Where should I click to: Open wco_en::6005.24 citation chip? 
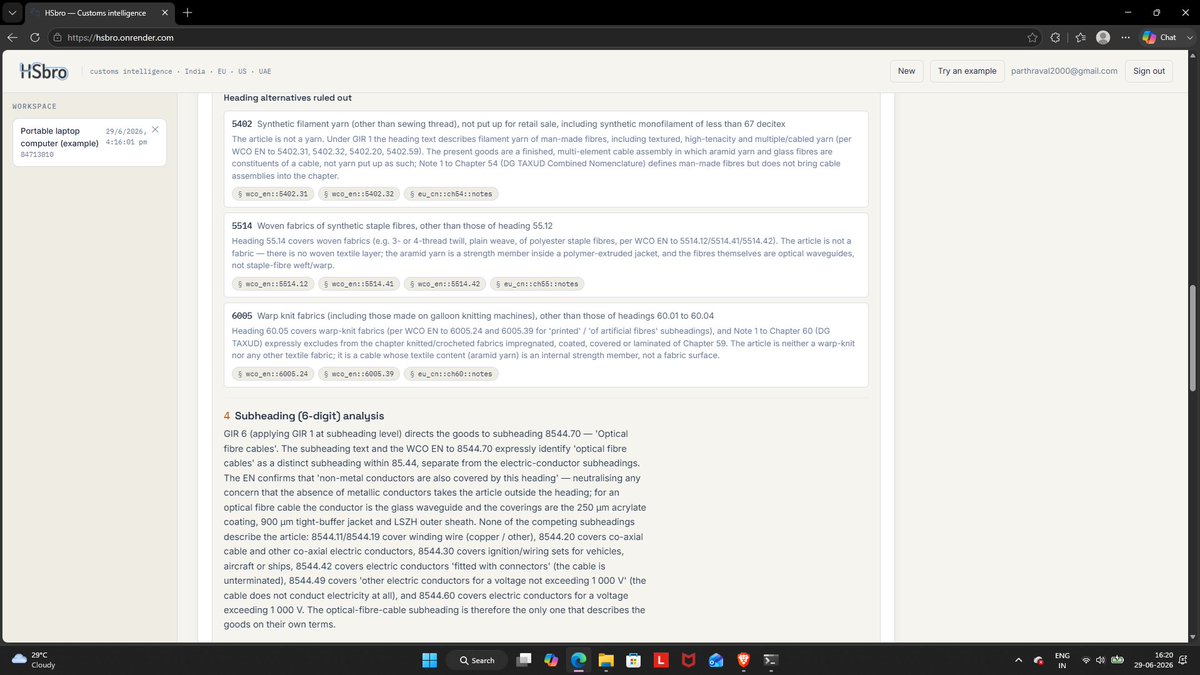272,373
